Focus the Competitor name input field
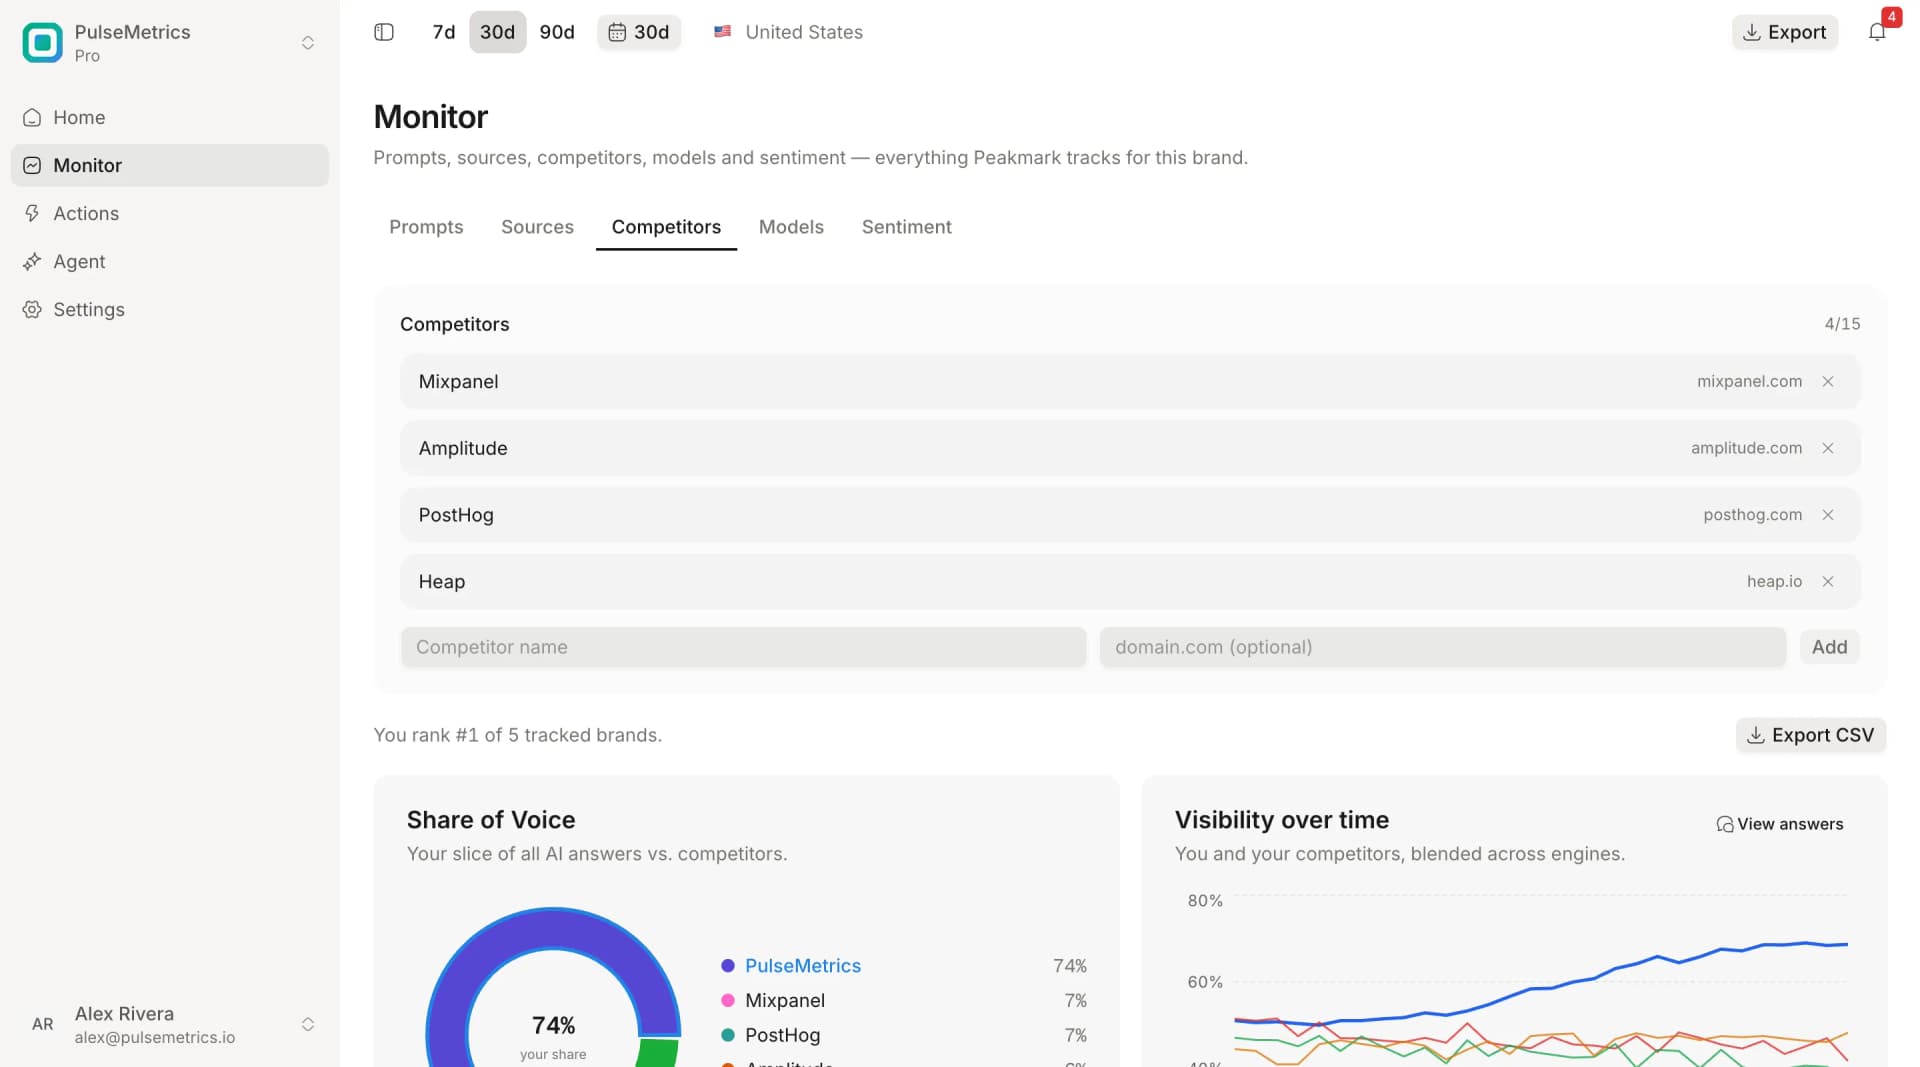 coord(743,647)
